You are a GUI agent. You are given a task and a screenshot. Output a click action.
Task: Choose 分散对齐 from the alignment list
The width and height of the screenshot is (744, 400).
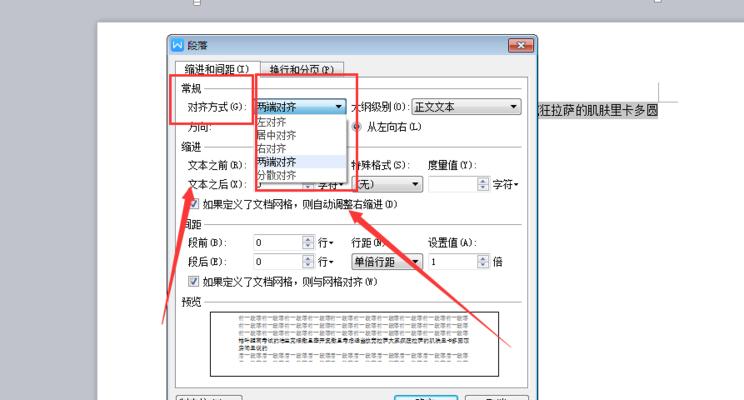point(301,175)
